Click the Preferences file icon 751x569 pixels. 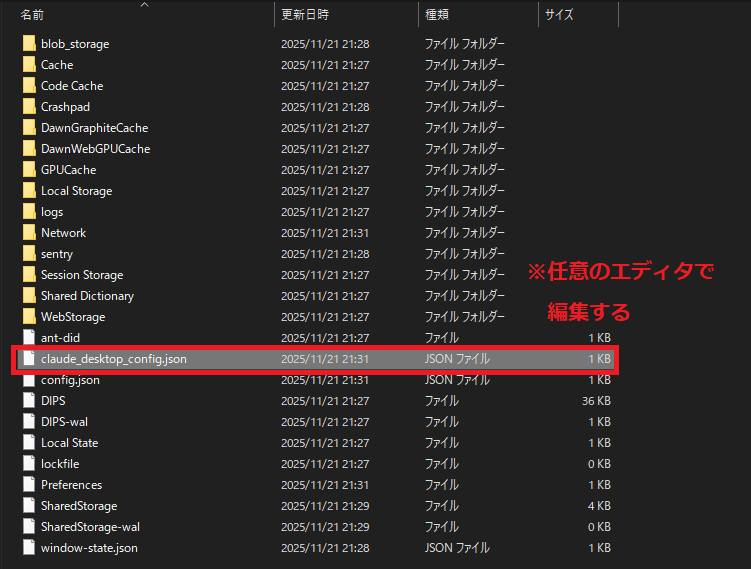point(29,485)
